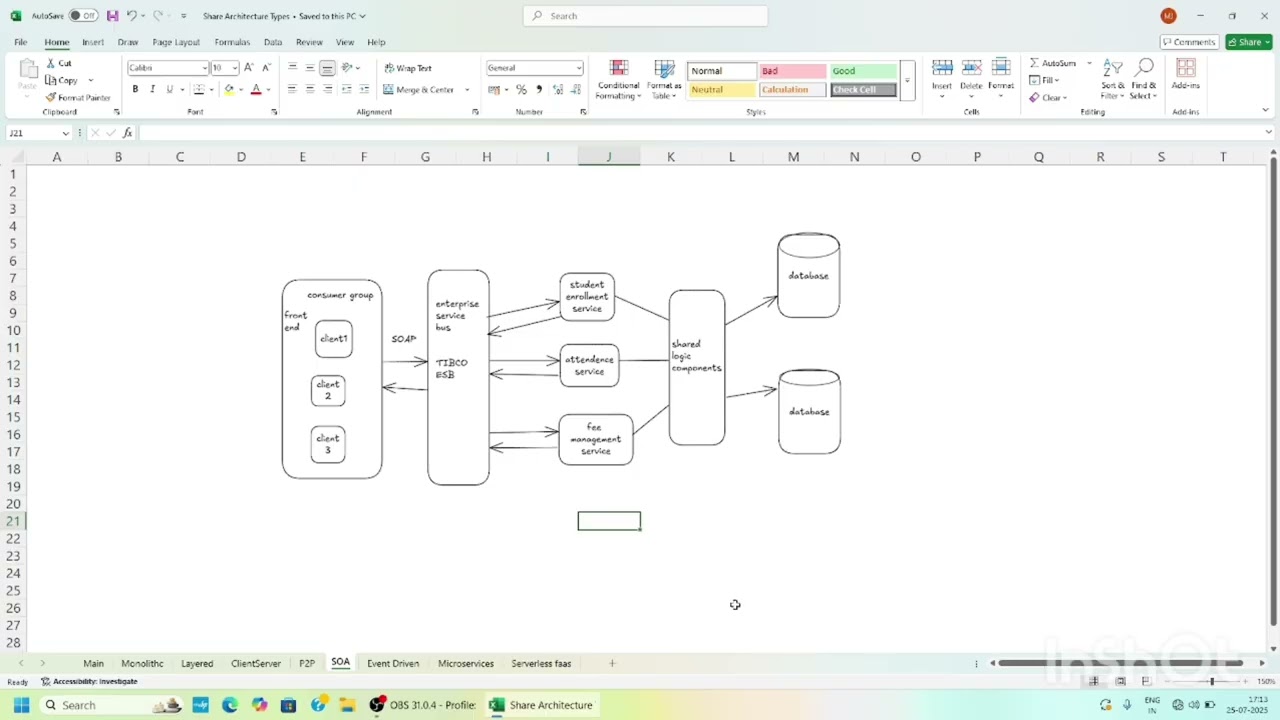Save the workbook using the save icon

(112, 16)
